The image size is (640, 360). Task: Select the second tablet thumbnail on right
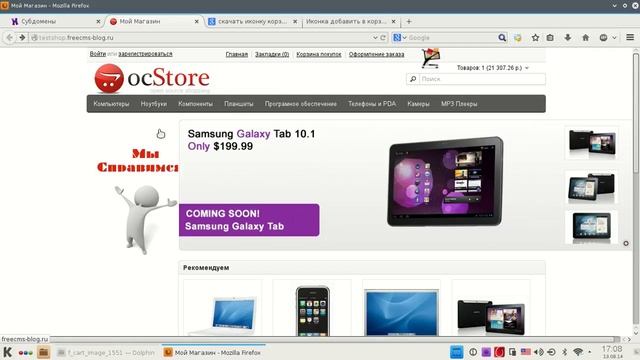[x=591, y=187]
